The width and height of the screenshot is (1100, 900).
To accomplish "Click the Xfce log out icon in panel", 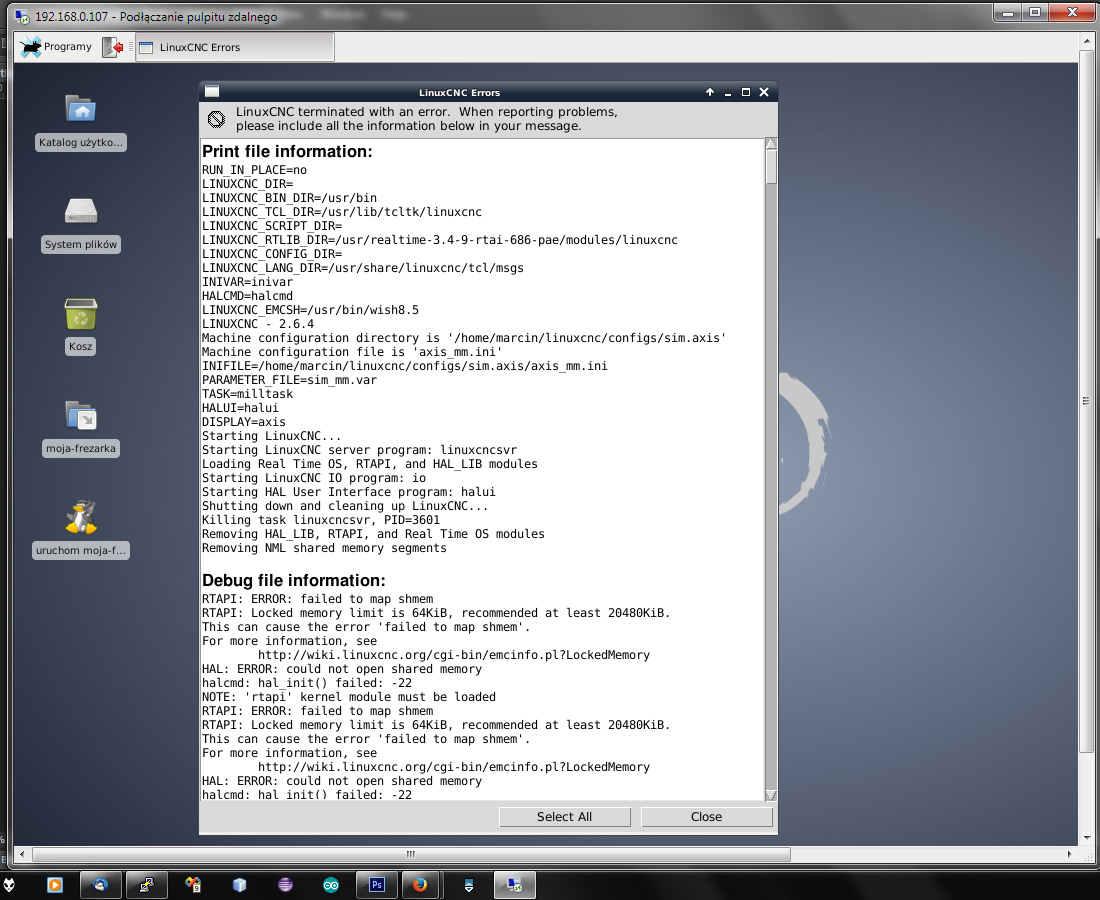I will (113, 47).
